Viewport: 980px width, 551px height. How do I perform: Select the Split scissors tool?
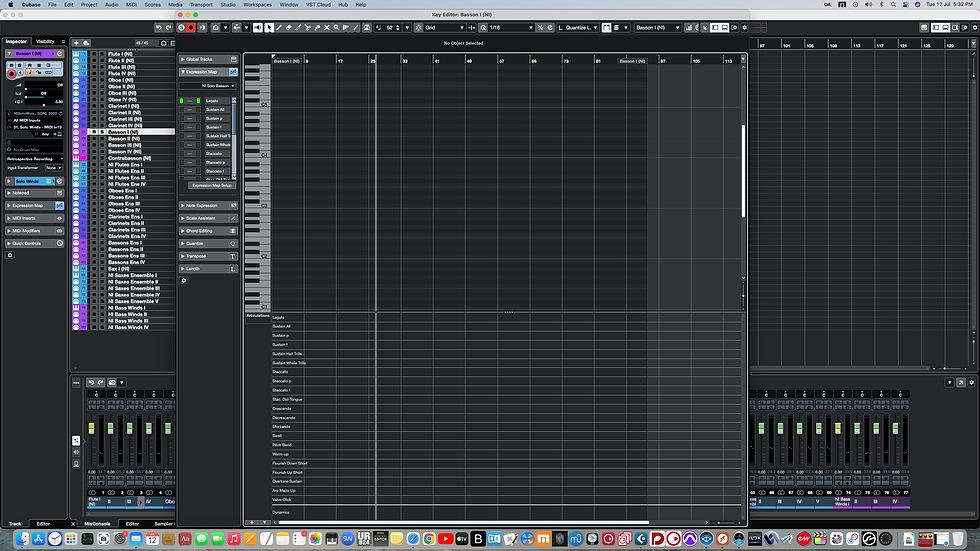(308, 27)
